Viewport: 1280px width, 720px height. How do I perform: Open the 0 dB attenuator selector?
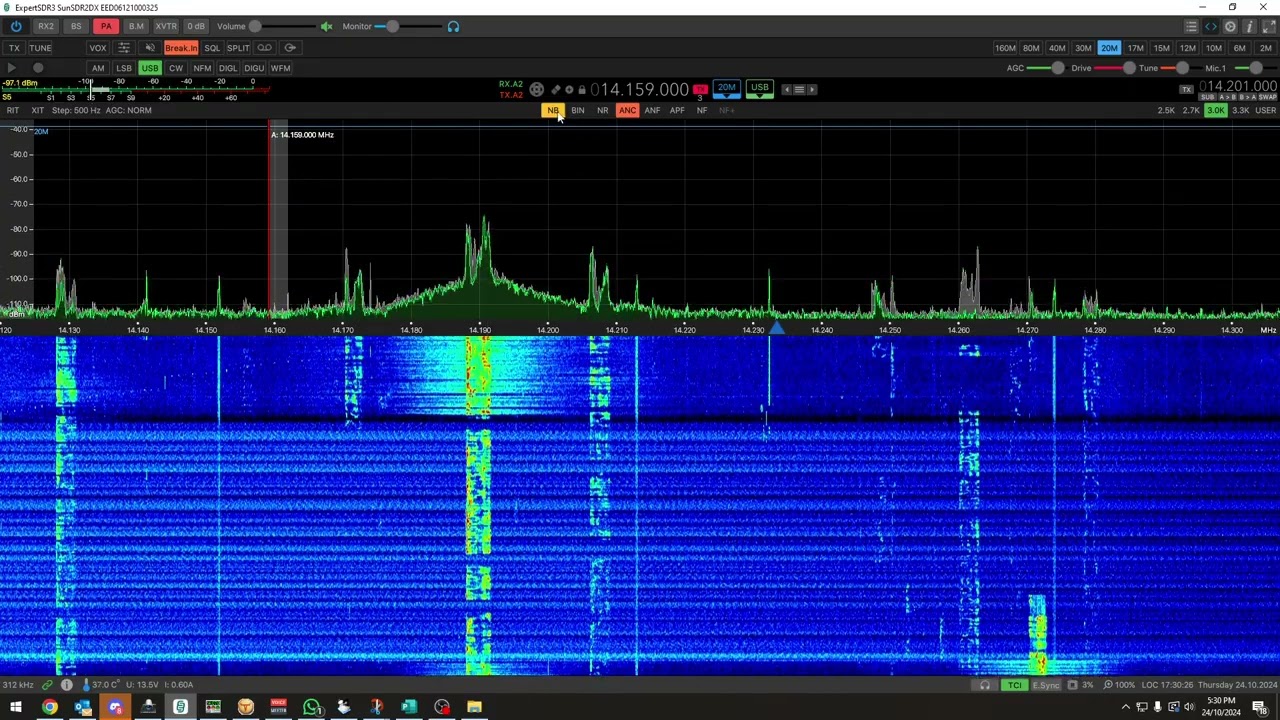[x=196, y=26]
